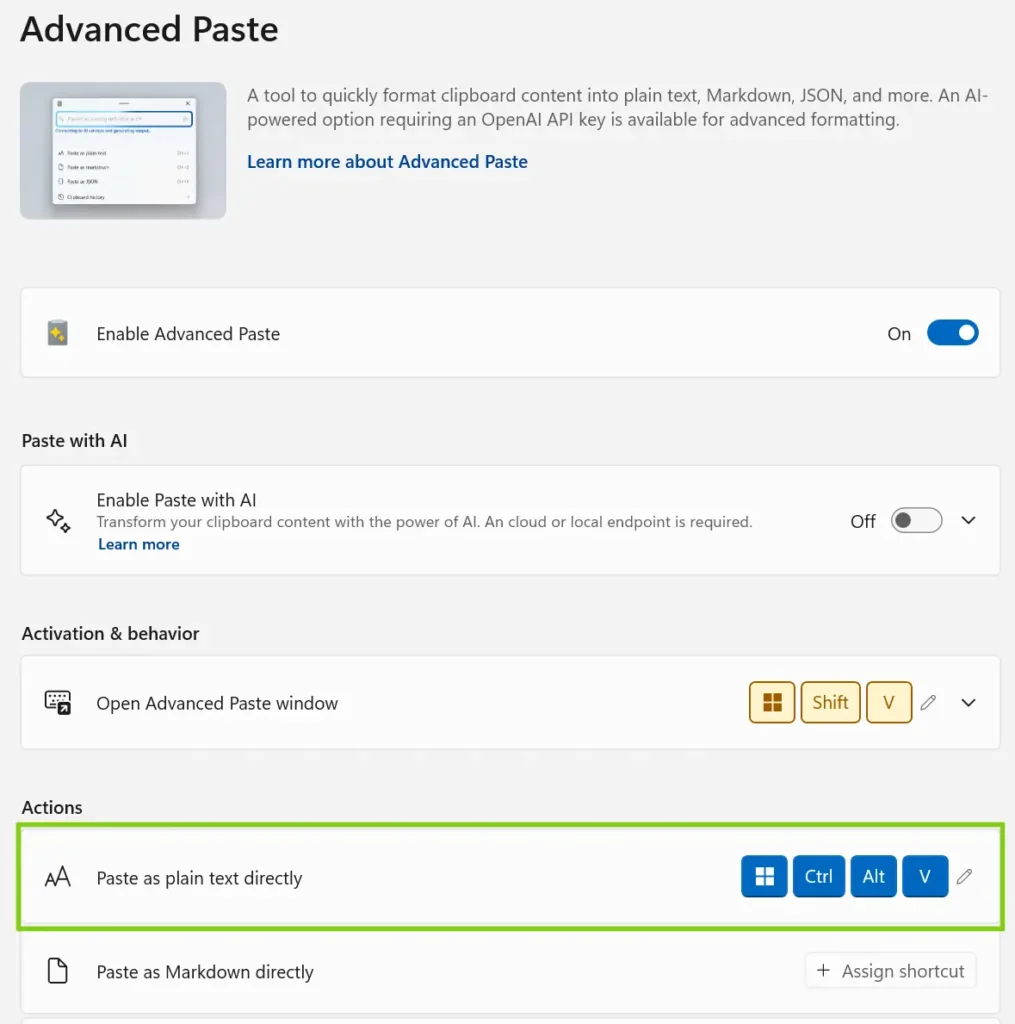Click the Enable Paste with AI title text

[x=176, y=500]
